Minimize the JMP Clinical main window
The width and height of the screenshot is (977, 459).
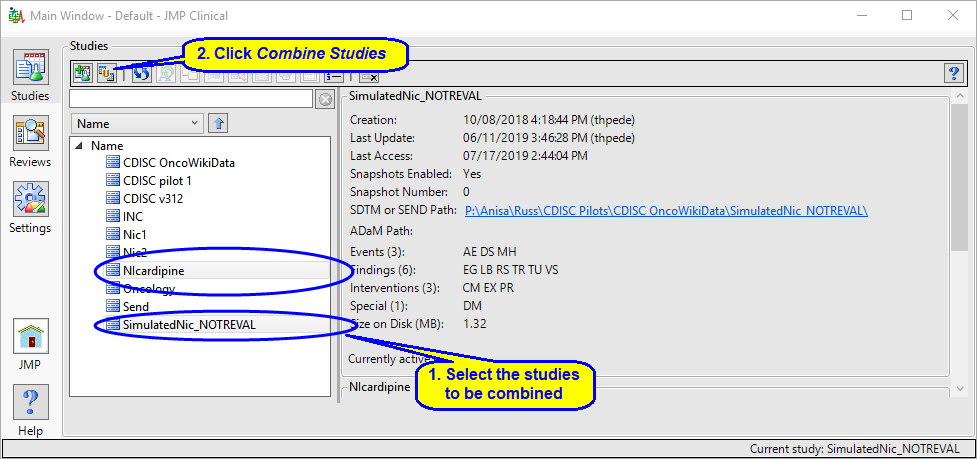pos(862,16)
